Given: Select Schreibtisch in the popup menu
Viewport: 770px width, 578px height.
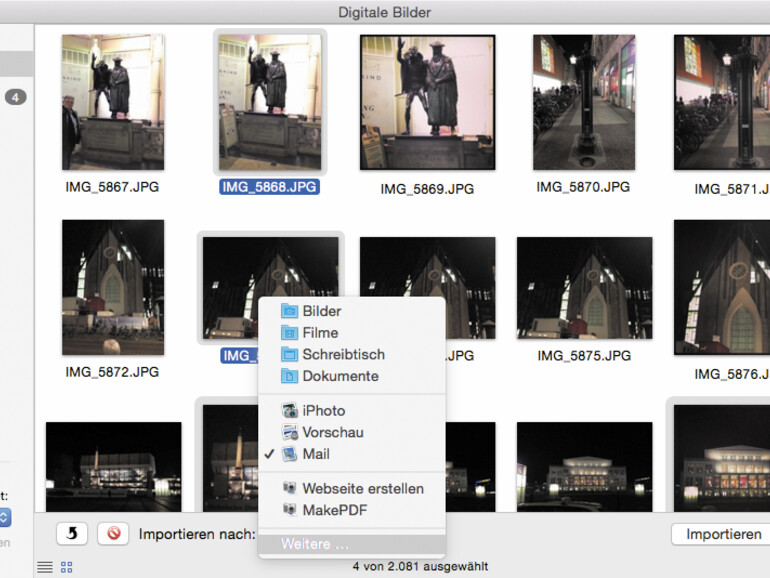Looking at the screenshot, I should click(x=352, y=354).
